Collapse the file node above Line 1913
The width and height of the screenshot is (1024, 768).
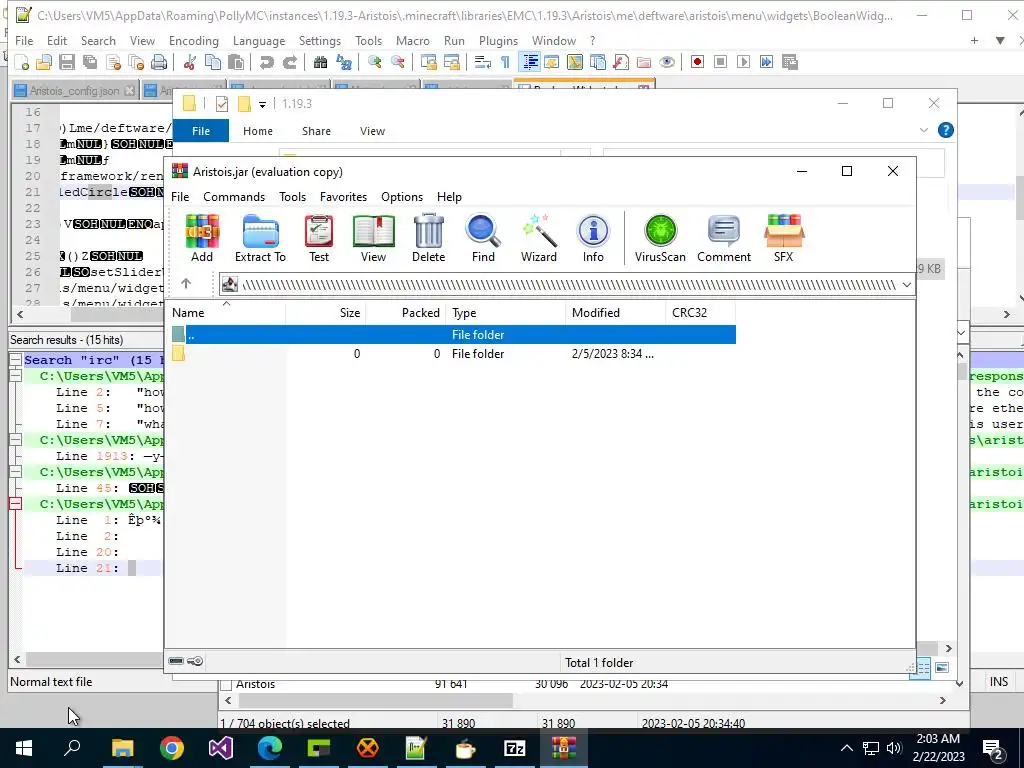tap(16, 440)
